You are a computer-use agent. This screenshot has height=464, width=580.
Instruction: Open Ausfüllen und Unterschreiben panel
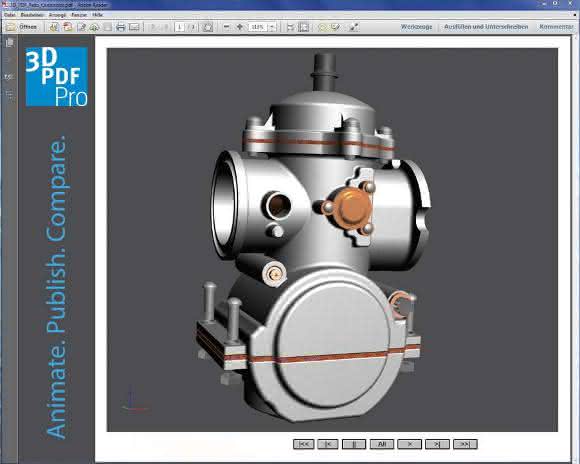[486, 27]
